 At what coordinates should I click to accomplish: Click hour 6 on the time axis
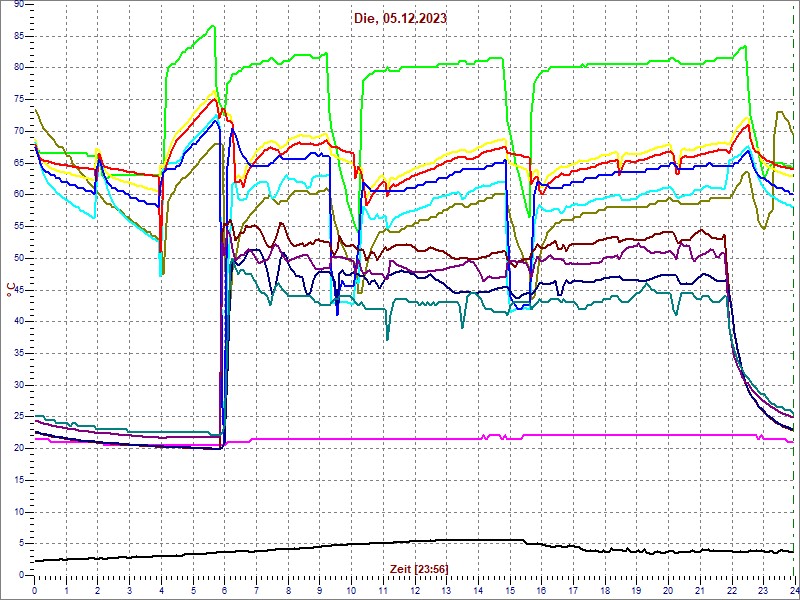point(225,591)
